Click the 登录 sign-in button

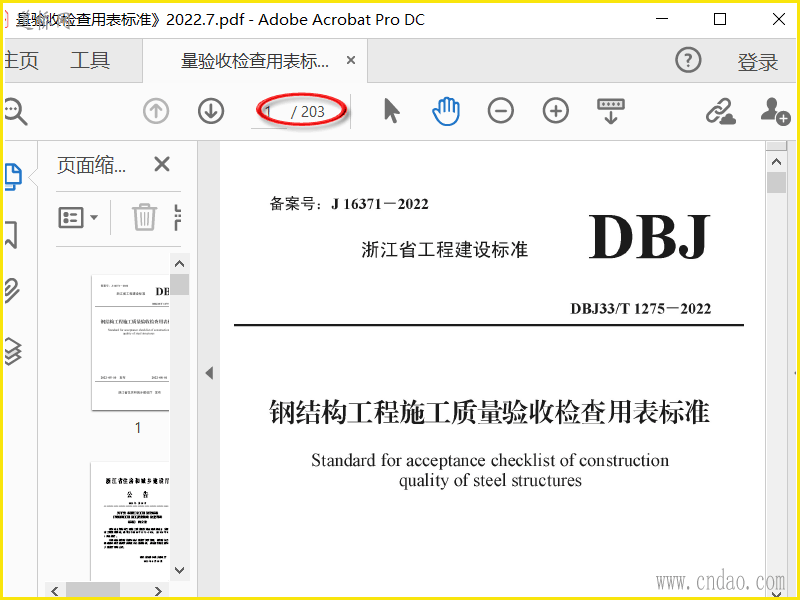tap(757, 62)
